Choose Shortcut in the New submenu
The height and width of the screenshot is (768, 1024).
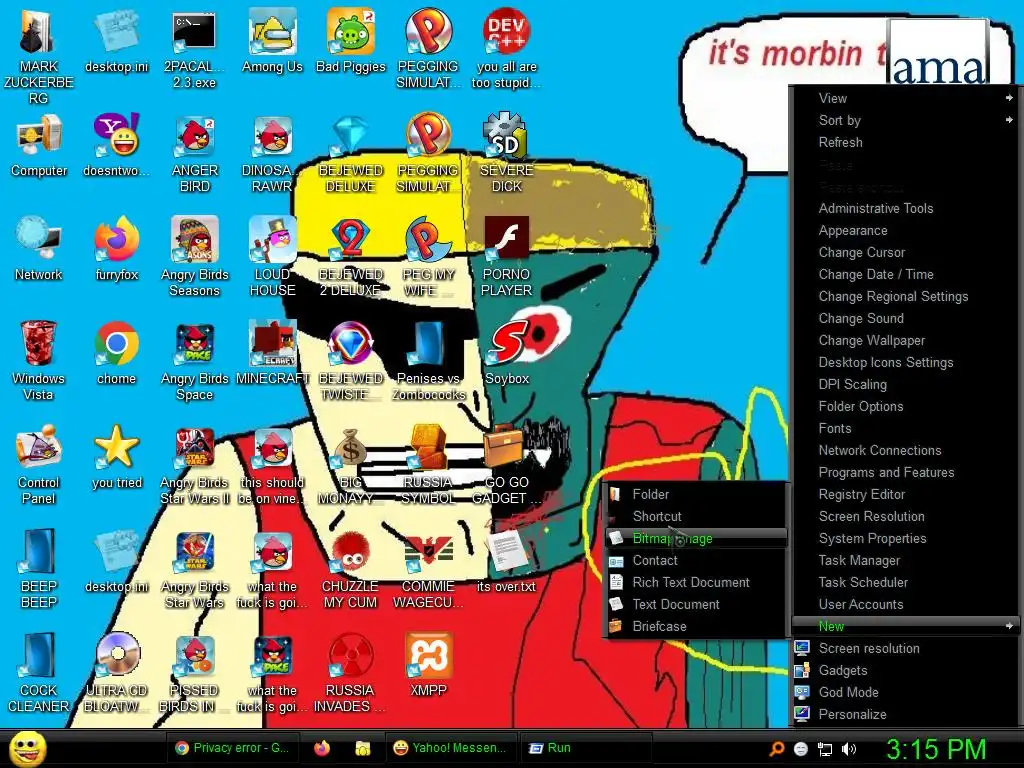coord(696,516)
